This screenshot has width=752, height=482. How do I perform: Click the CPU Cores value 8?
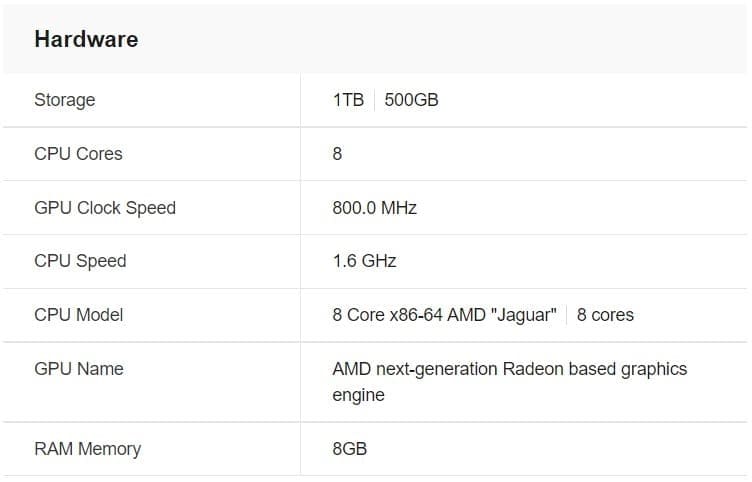(x=338, y=154)
